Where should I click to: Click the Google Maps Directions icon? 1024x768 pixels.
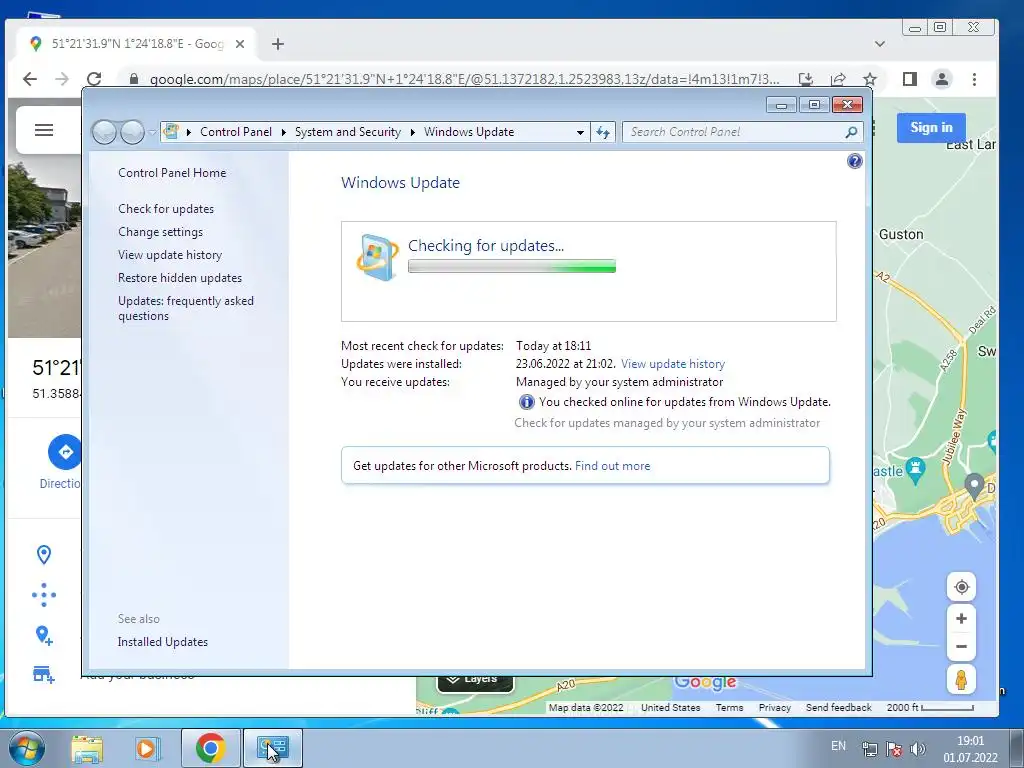tap(65, 452)
